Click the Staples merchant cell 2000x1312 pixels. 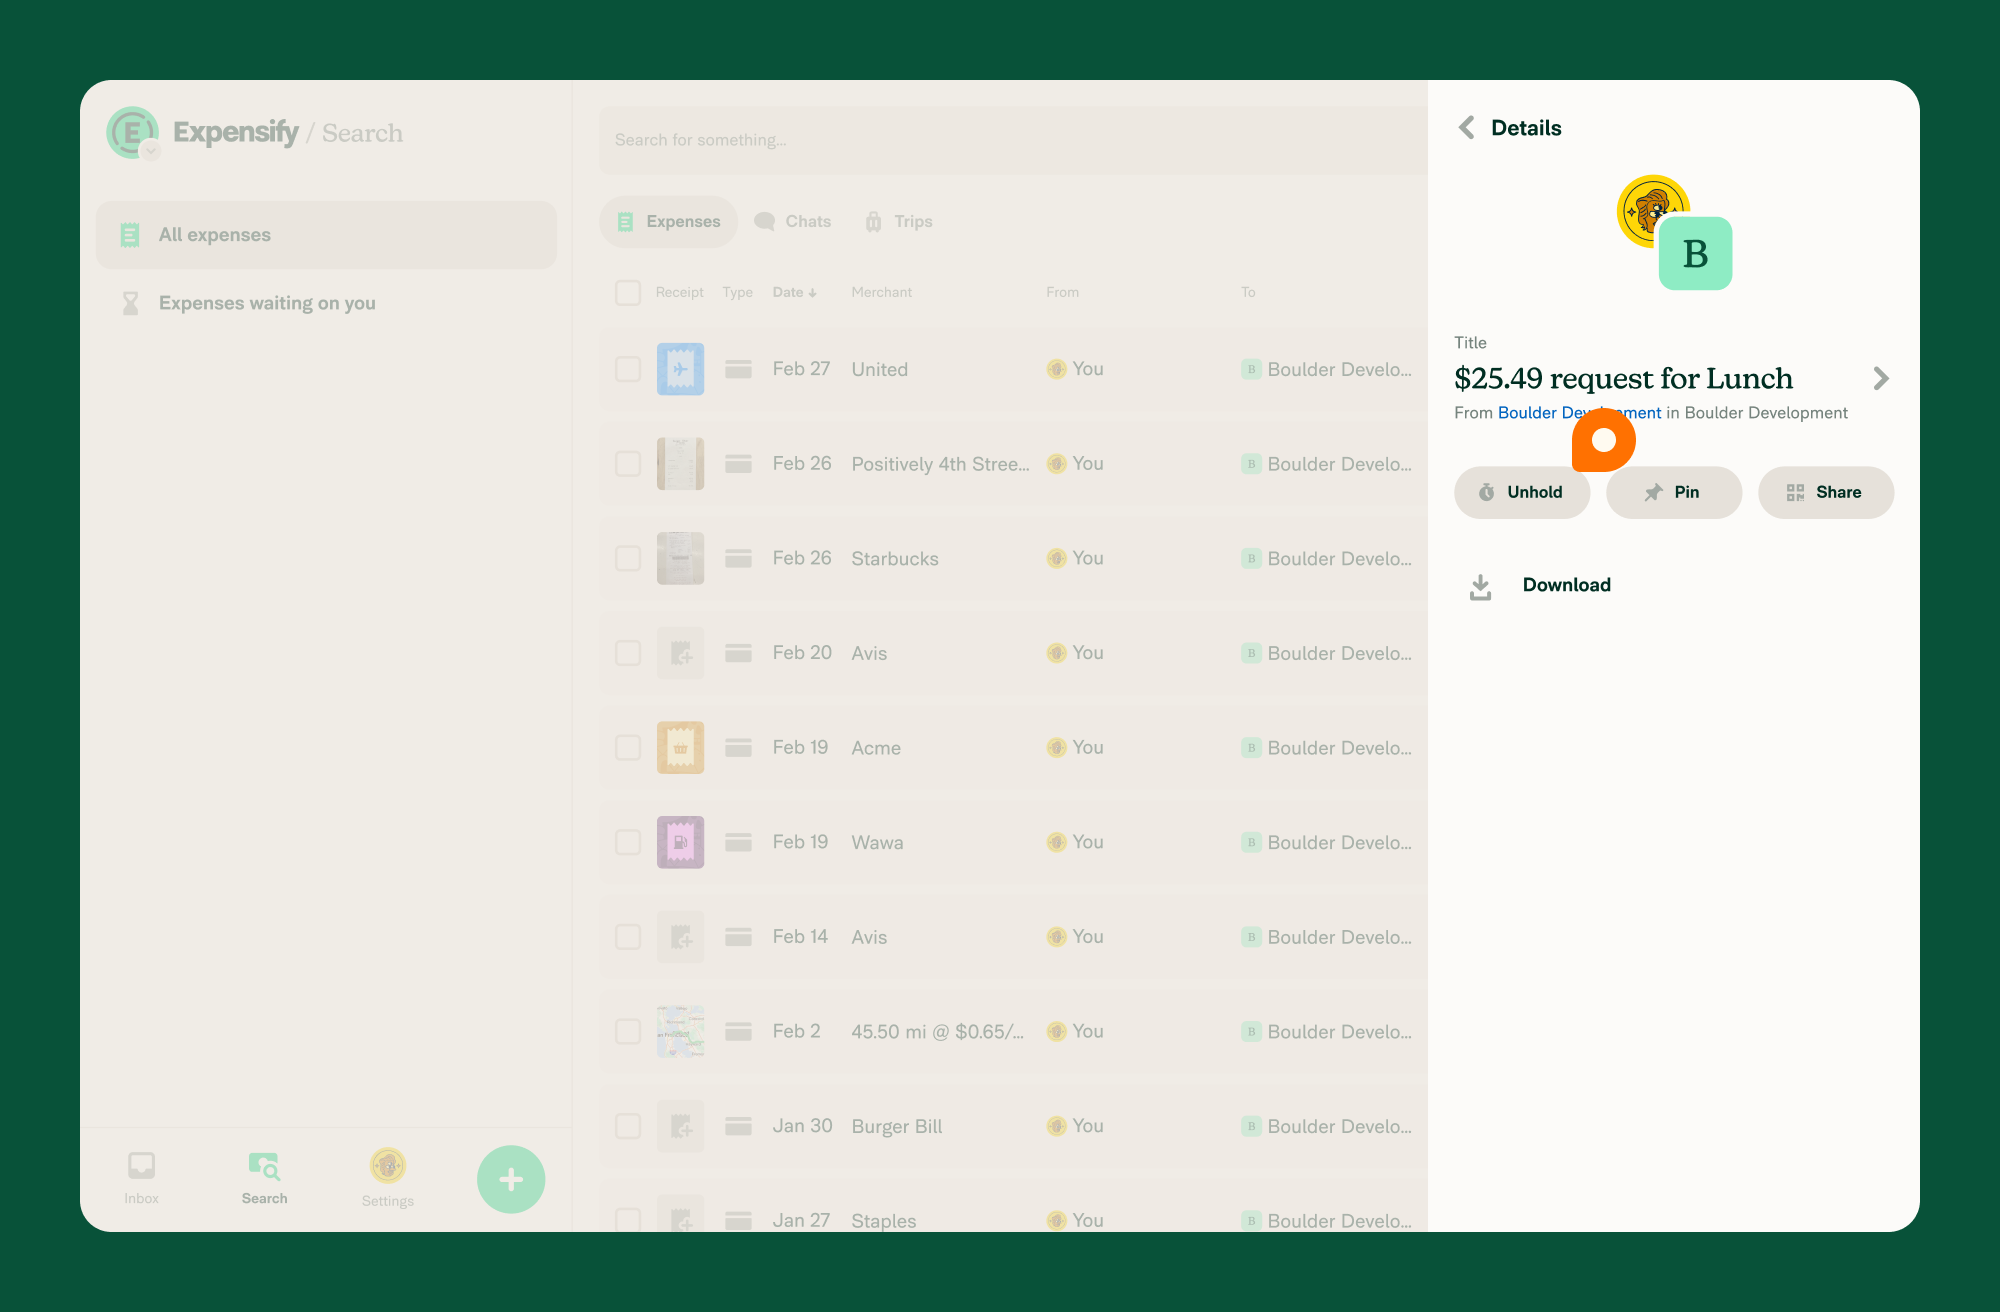[883, 1220]
